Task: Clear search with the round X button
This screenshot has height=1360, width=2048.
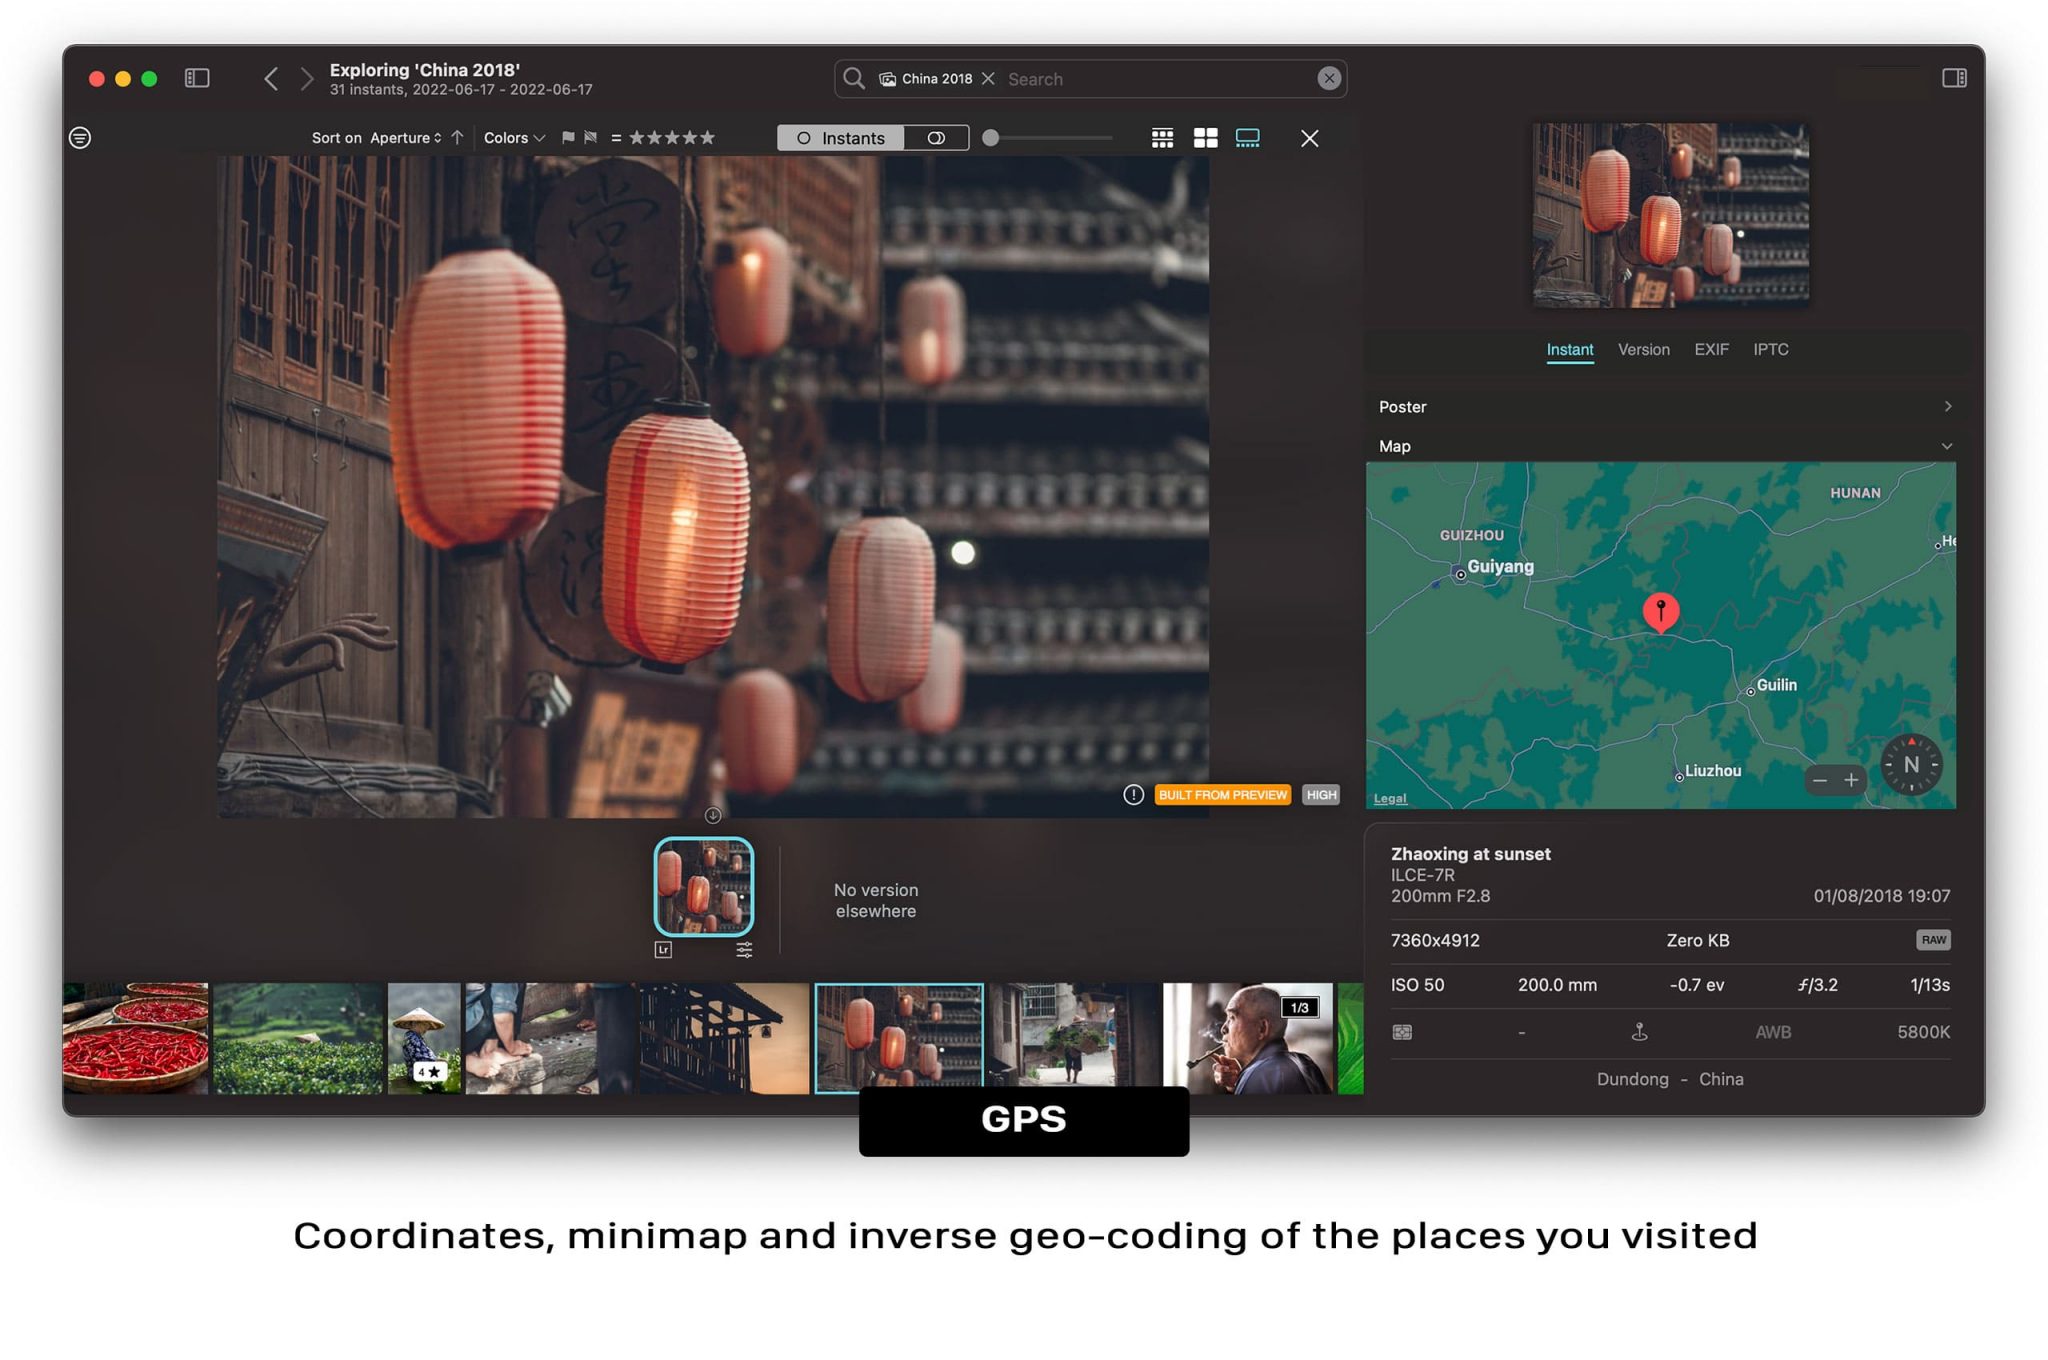Action: click(1328, 78)
